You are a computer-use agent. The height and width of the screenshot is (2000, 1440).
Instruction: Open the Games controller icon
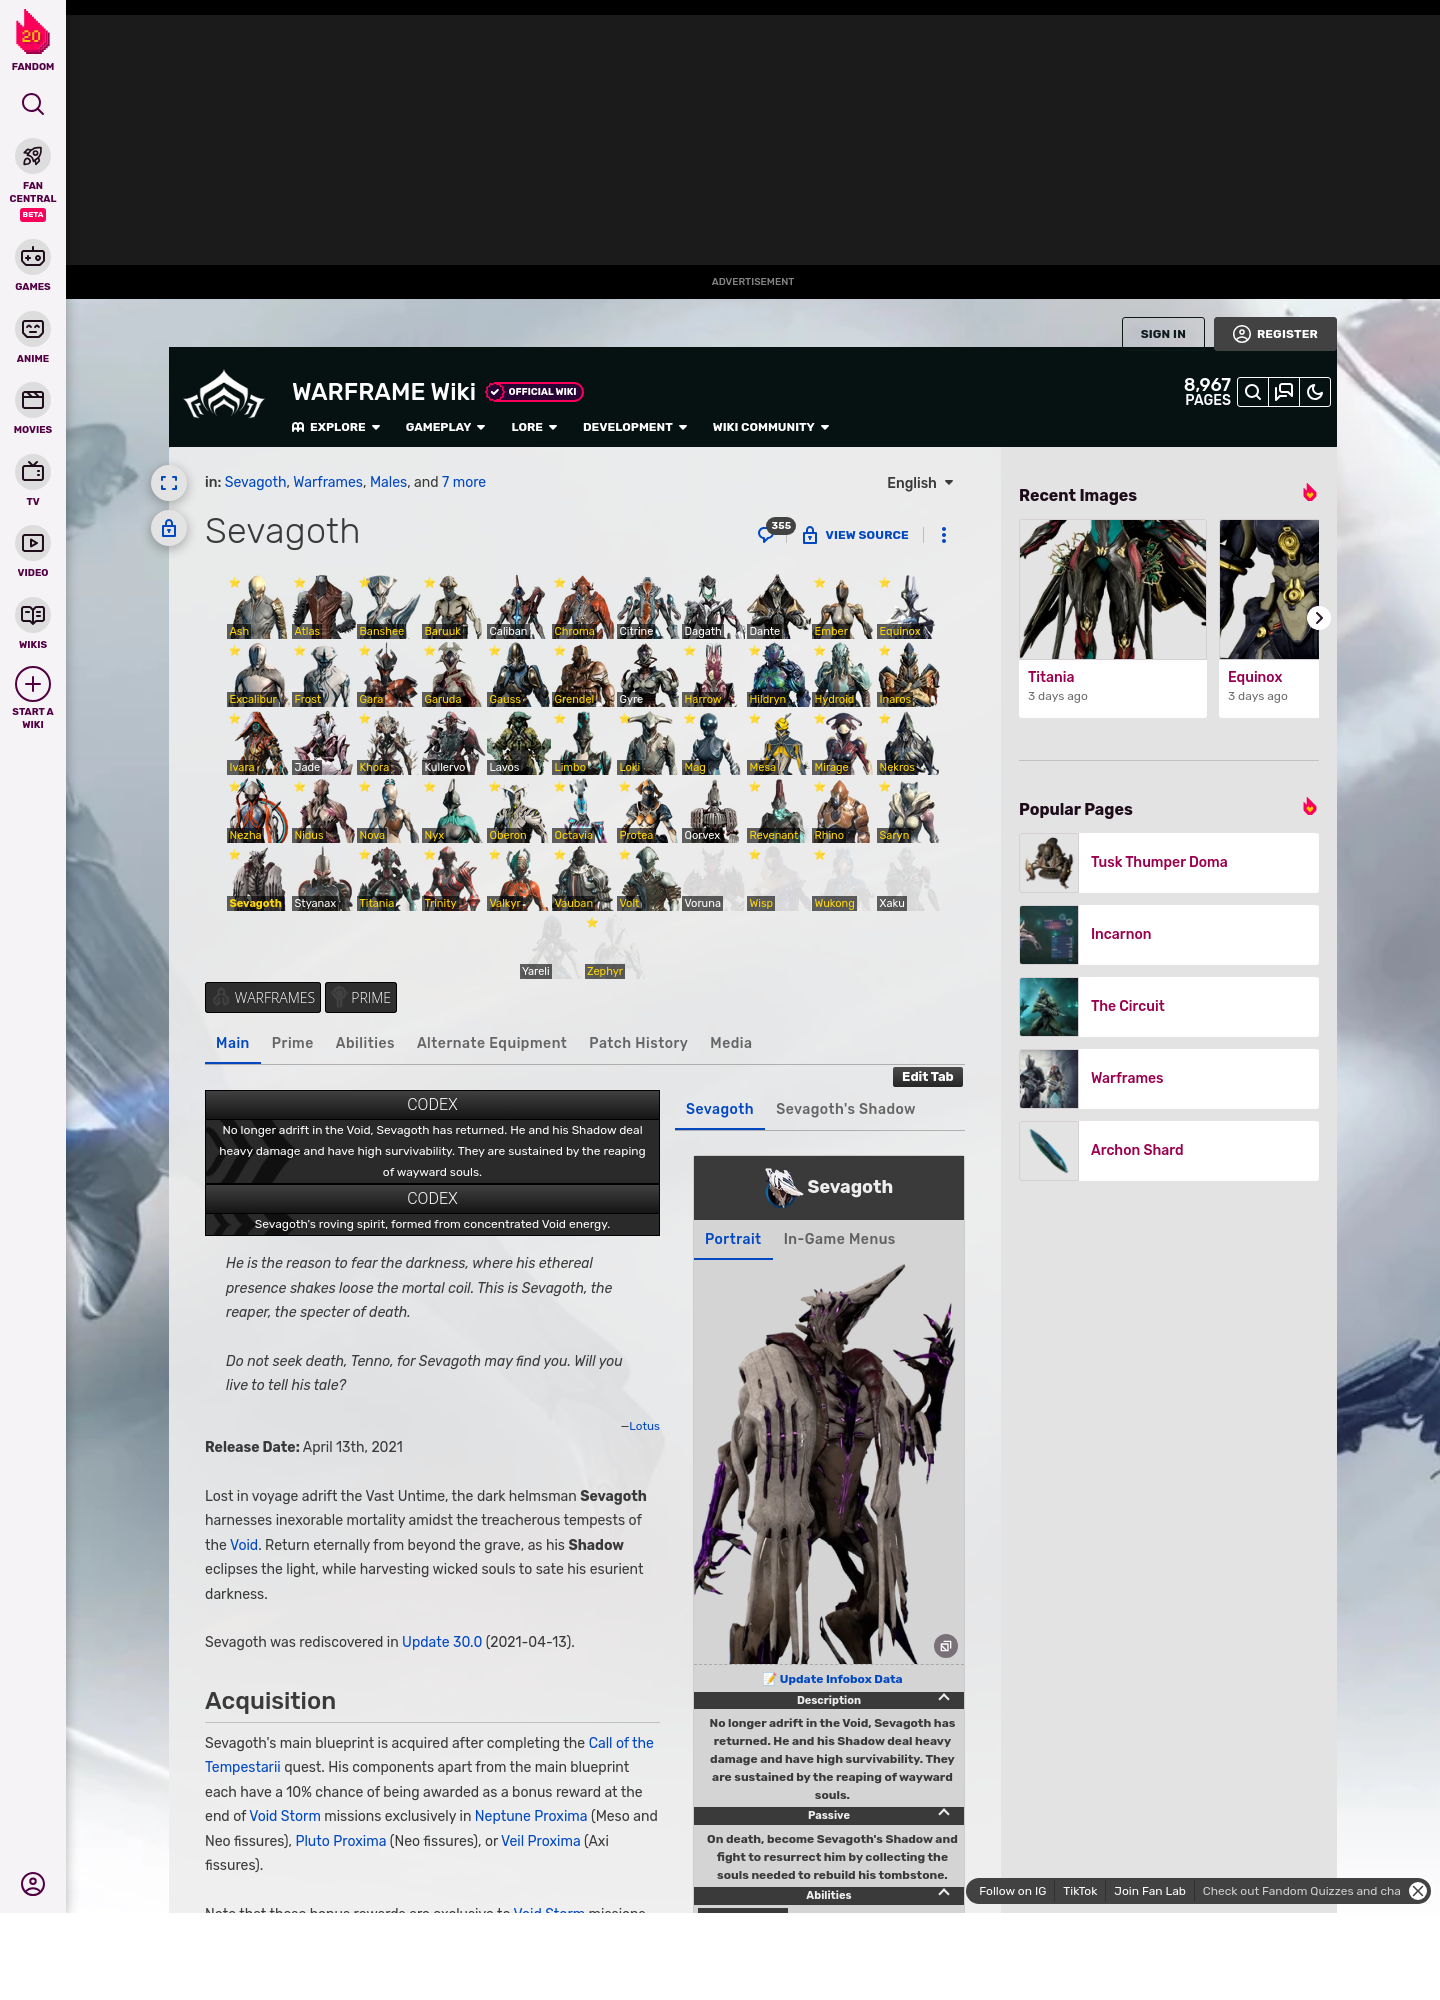pos(33,258)
